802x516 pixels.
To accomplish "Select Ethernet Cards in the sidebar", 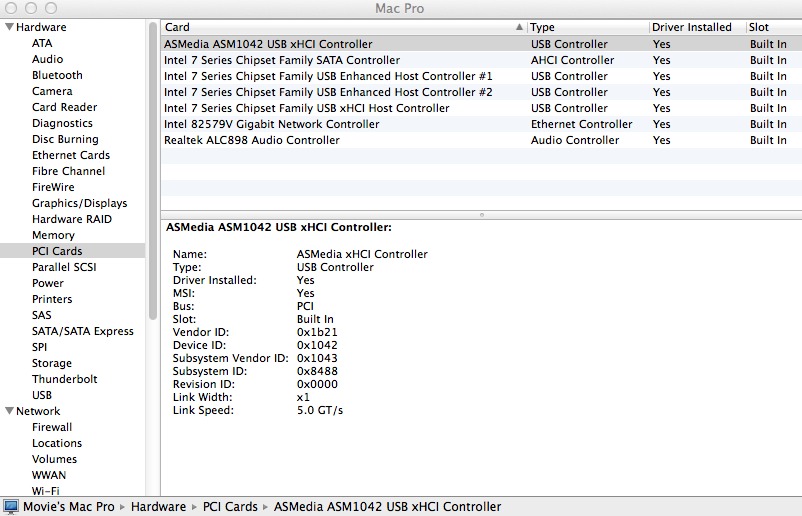I will (71, 155).
